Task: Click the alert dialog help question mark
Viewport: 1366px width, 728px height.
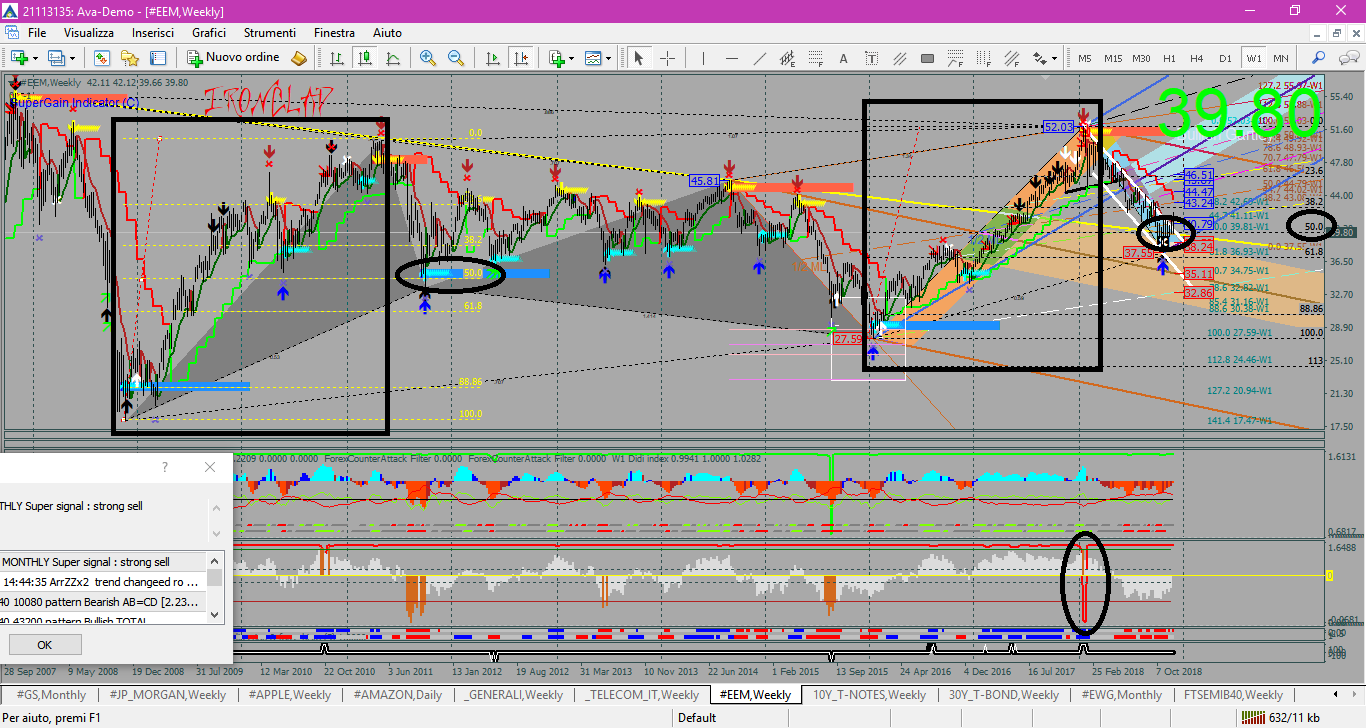Action: (165, 467)
